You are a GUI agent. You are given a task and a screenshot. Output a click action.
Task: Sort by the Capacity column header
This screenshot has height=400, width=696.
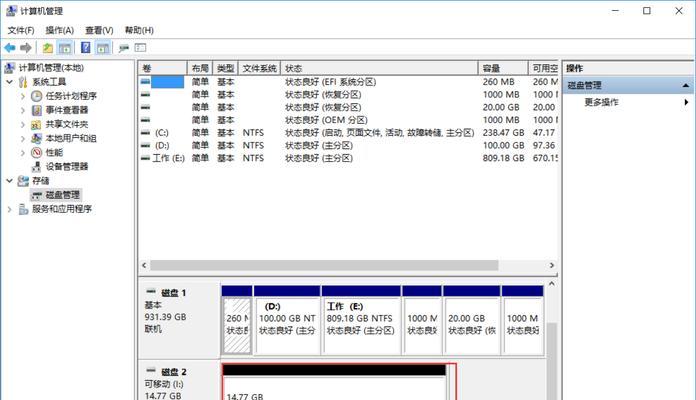click(503, 68)
